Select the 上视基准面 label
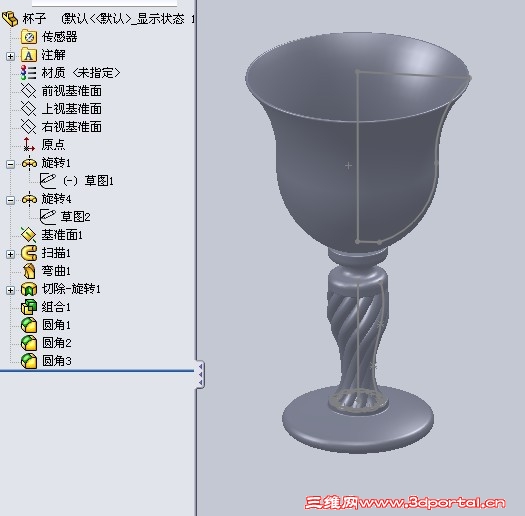The image size is (525, 516). [x=72, y=109]
